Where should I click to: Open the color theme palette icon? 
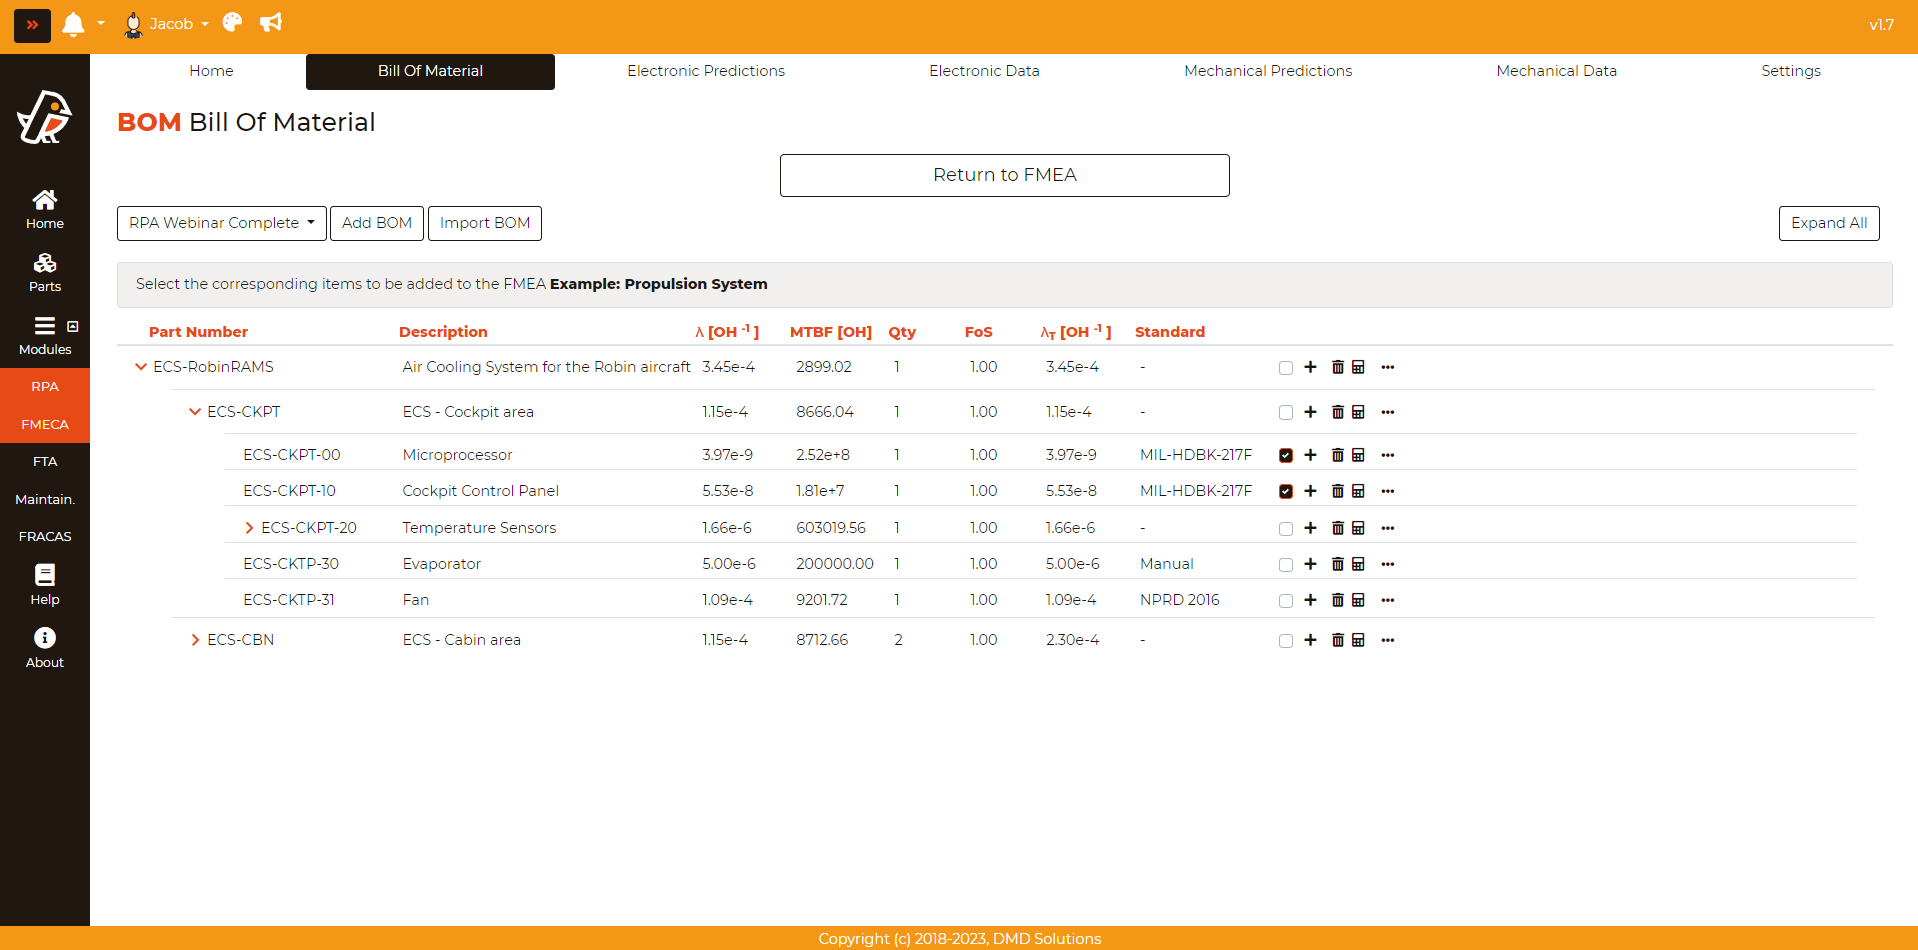[232, 23]
